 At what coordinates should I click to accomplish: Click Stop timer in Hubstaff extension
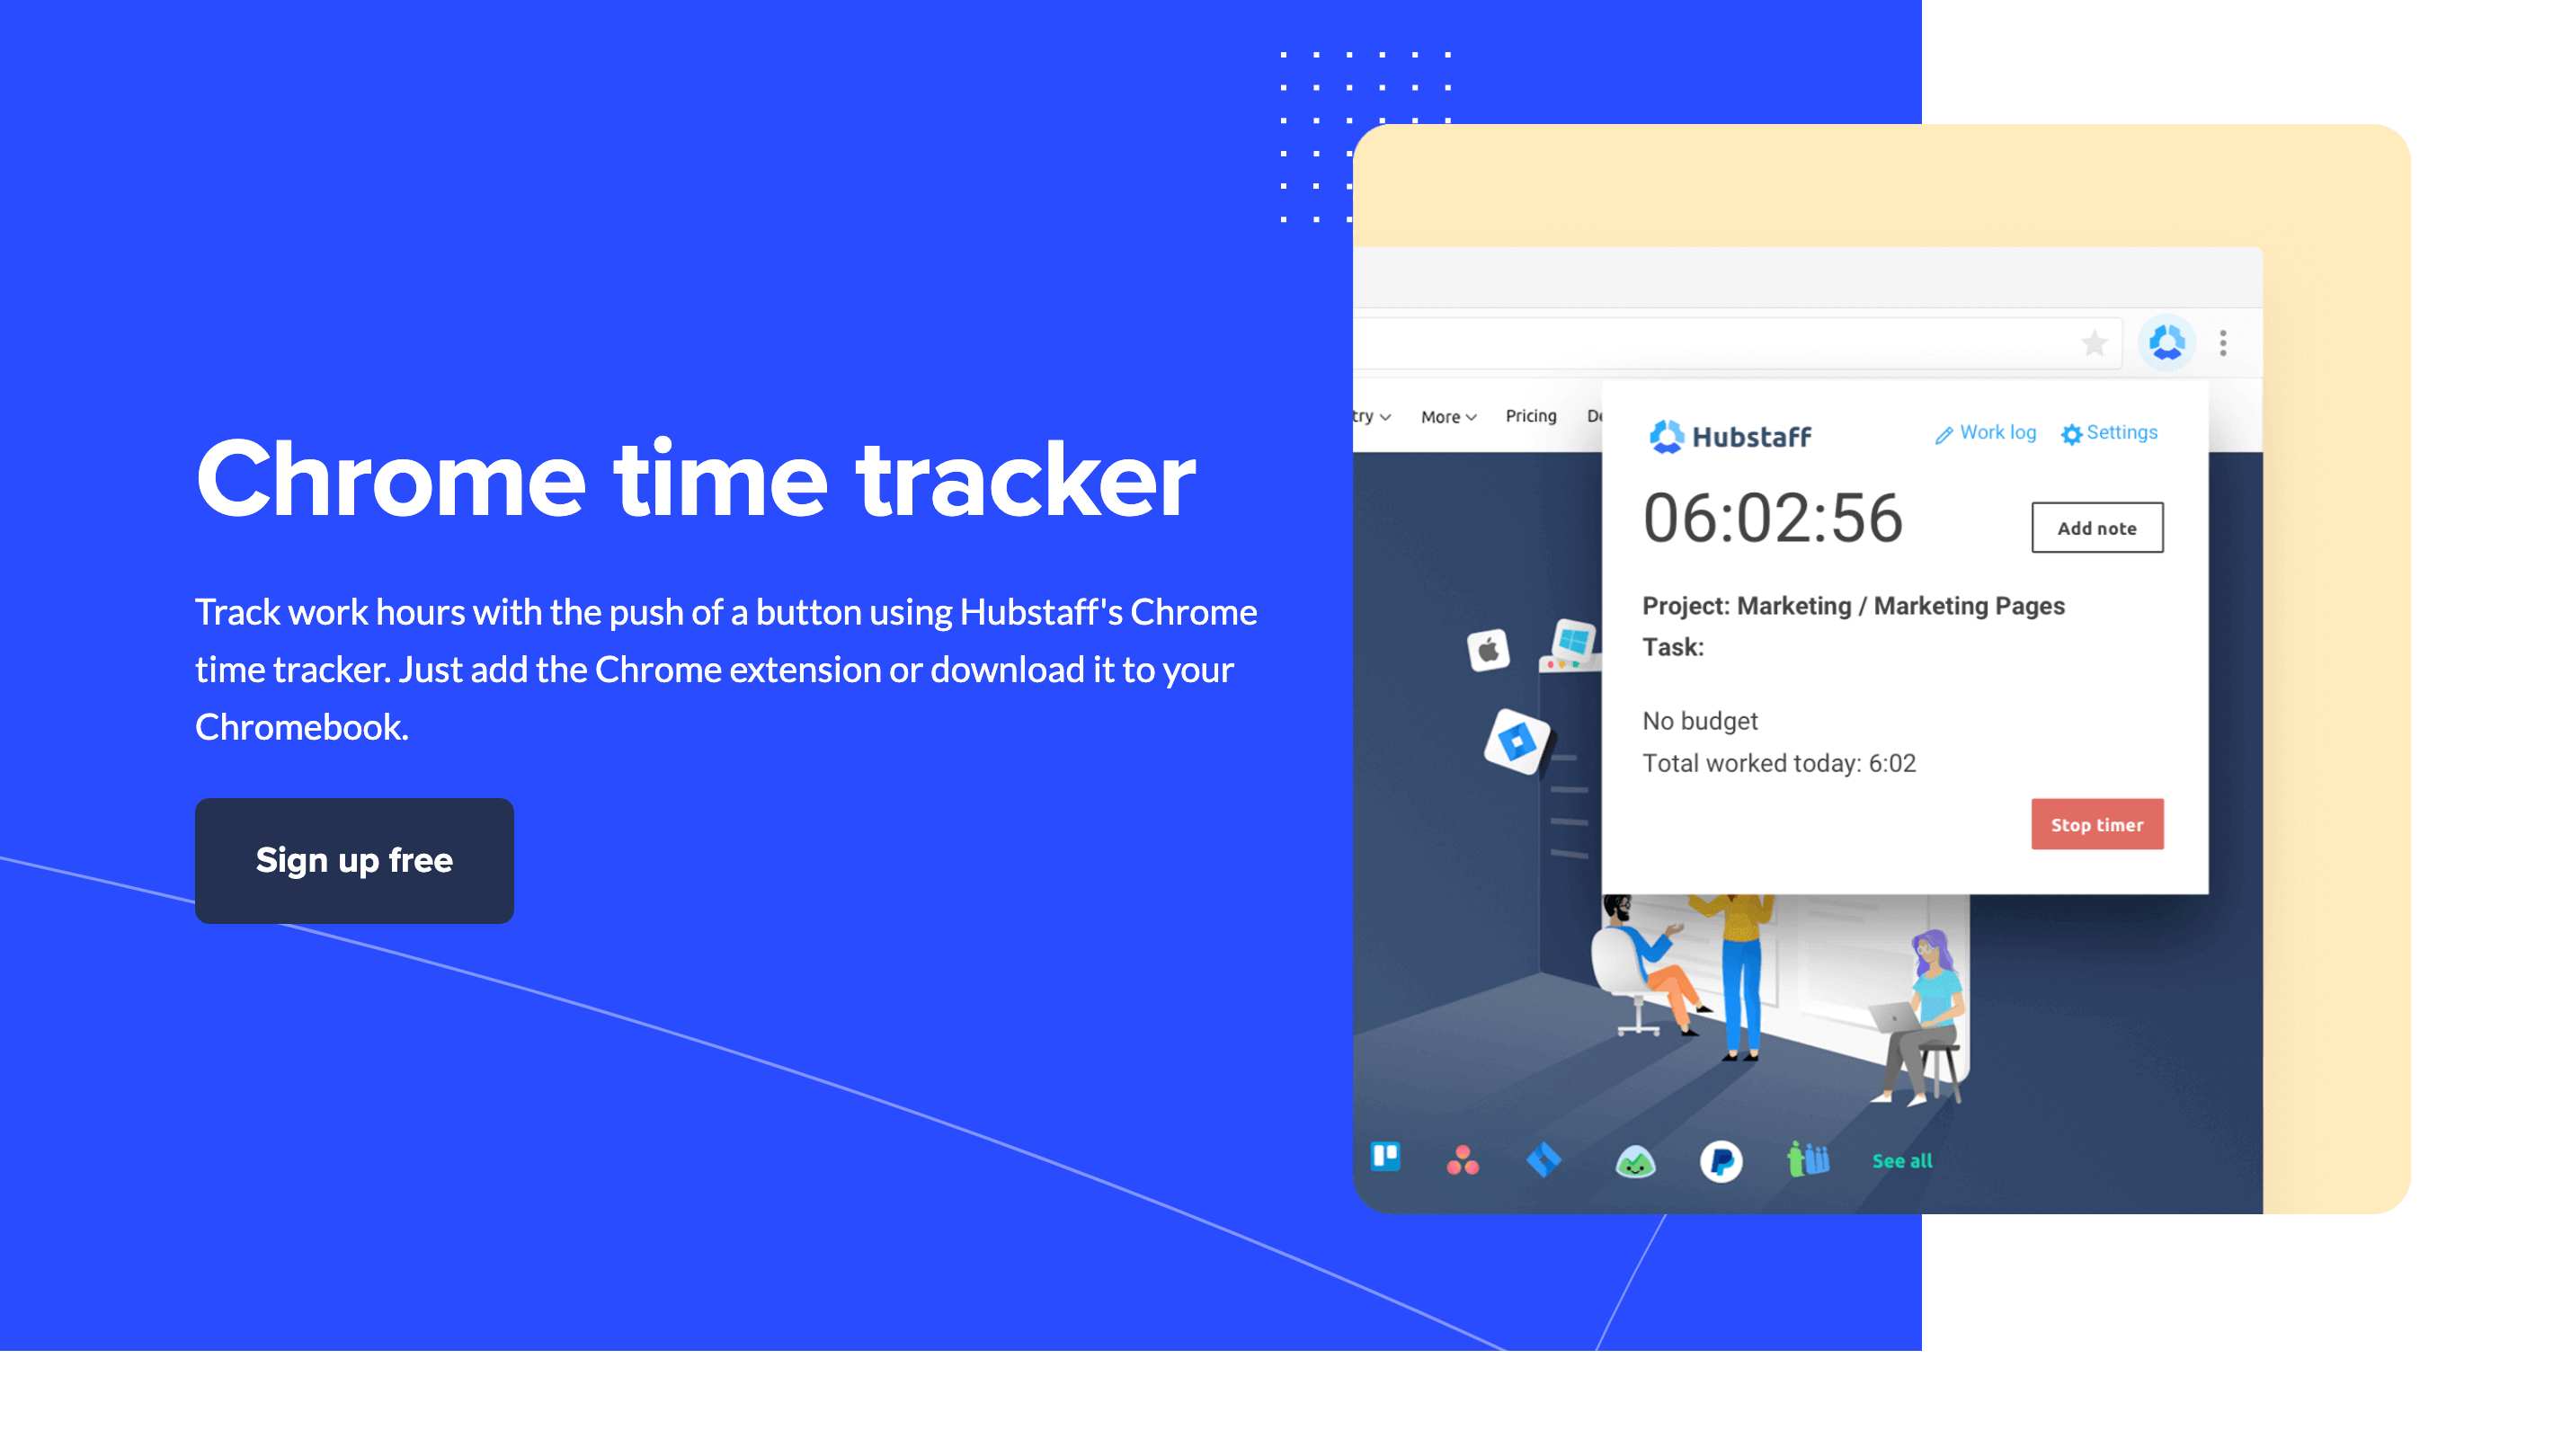[2097, 823]
